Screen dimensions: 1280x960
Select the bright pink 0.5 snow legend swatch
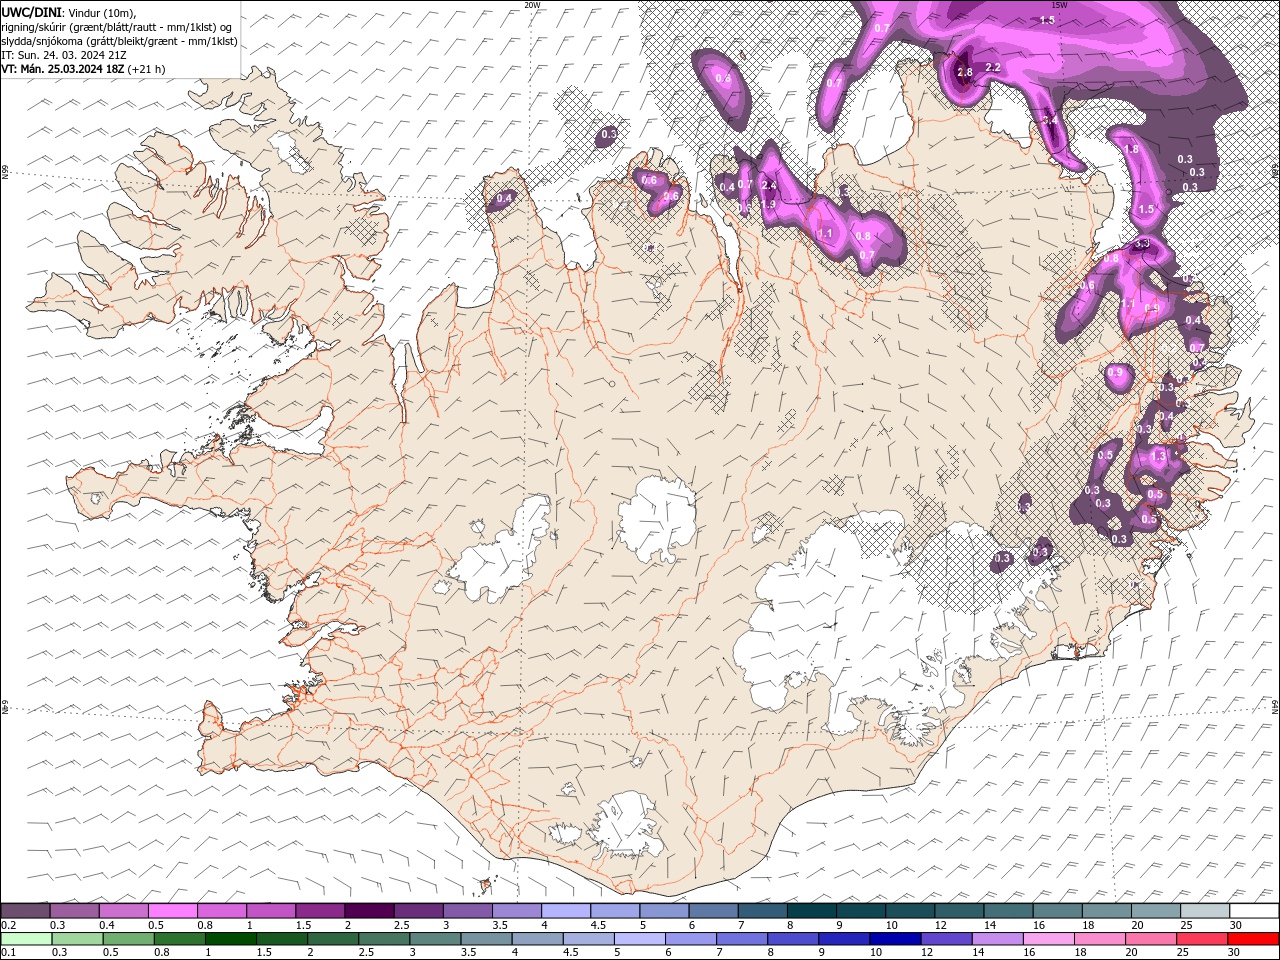[172, 911]
